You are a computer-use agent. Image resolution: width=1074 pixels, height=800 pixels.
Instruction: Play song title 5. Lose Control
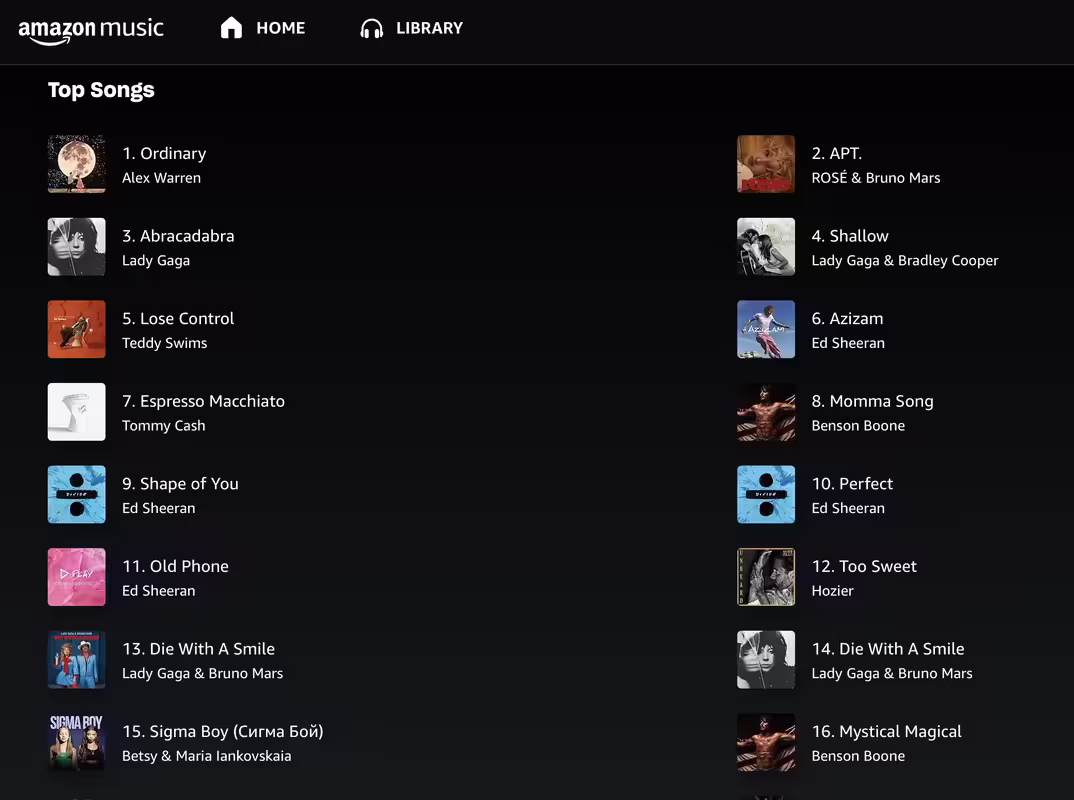(x=178, y=318)
